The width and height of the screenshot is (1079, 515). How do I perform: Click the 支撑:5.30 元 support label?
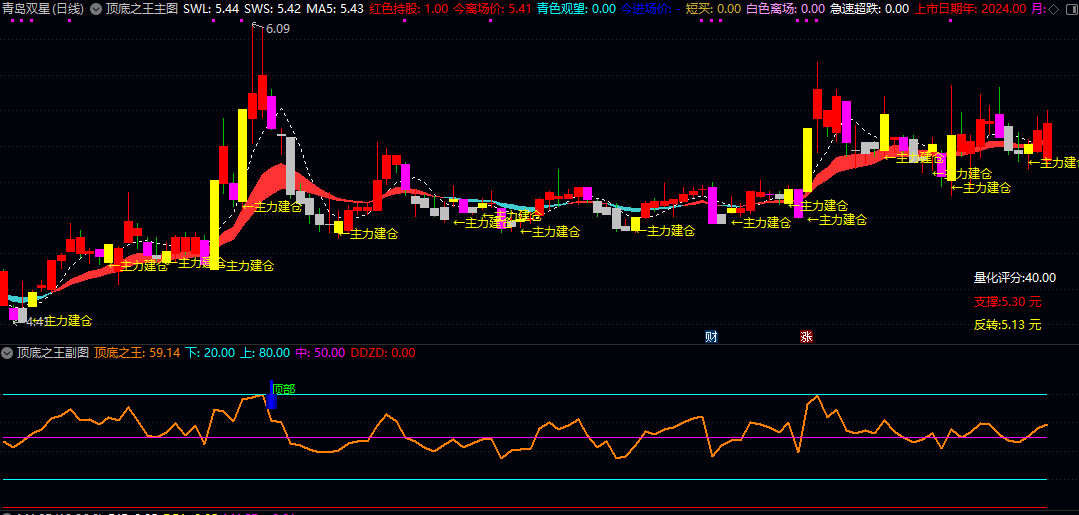pos(1007,301)
